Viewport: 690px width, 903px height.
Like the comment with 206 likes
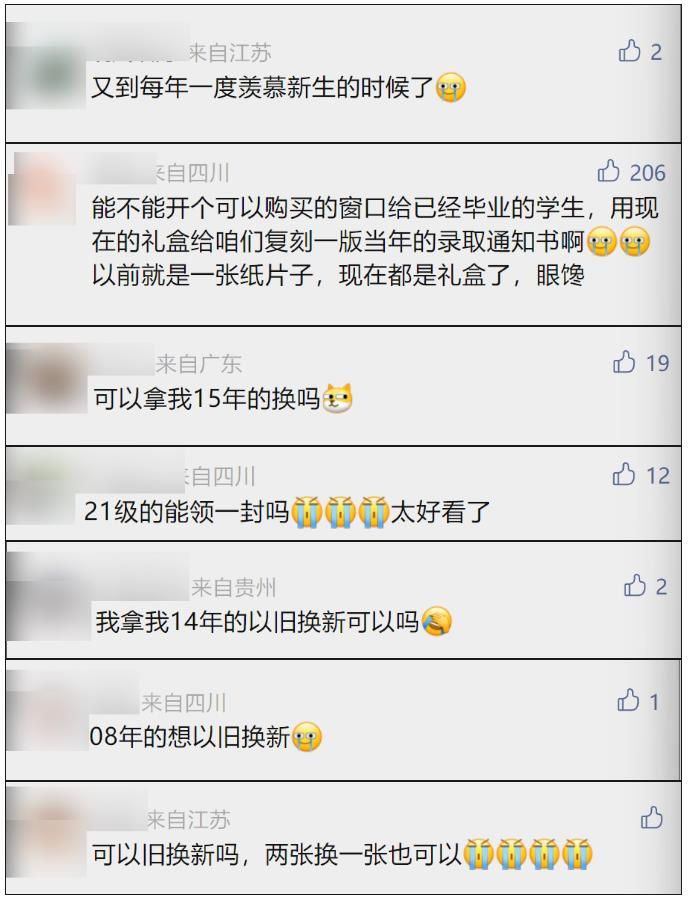608,171
